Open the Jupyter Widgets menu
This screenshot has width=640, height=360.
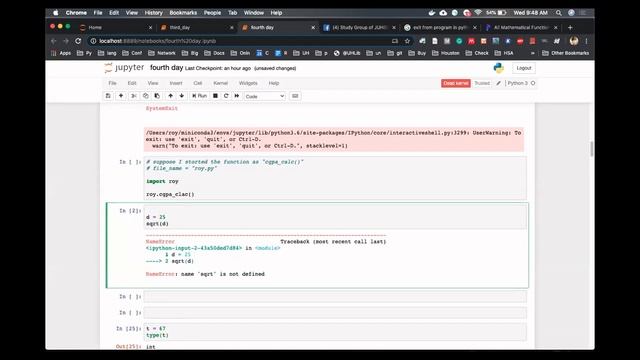(248, 83)
